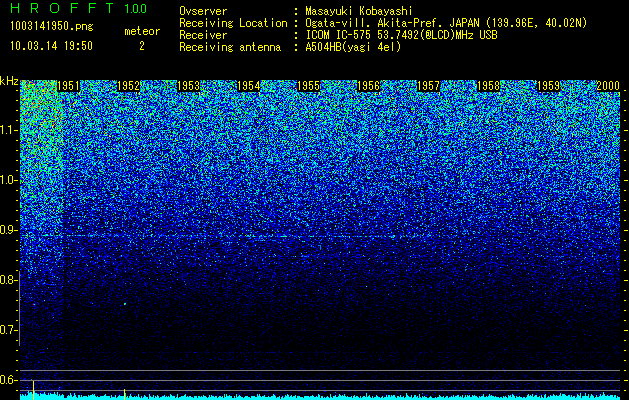This screenshot has height=400, width=629.
Task: Select the filename 1003141950.png
Action: pos(52,27)
